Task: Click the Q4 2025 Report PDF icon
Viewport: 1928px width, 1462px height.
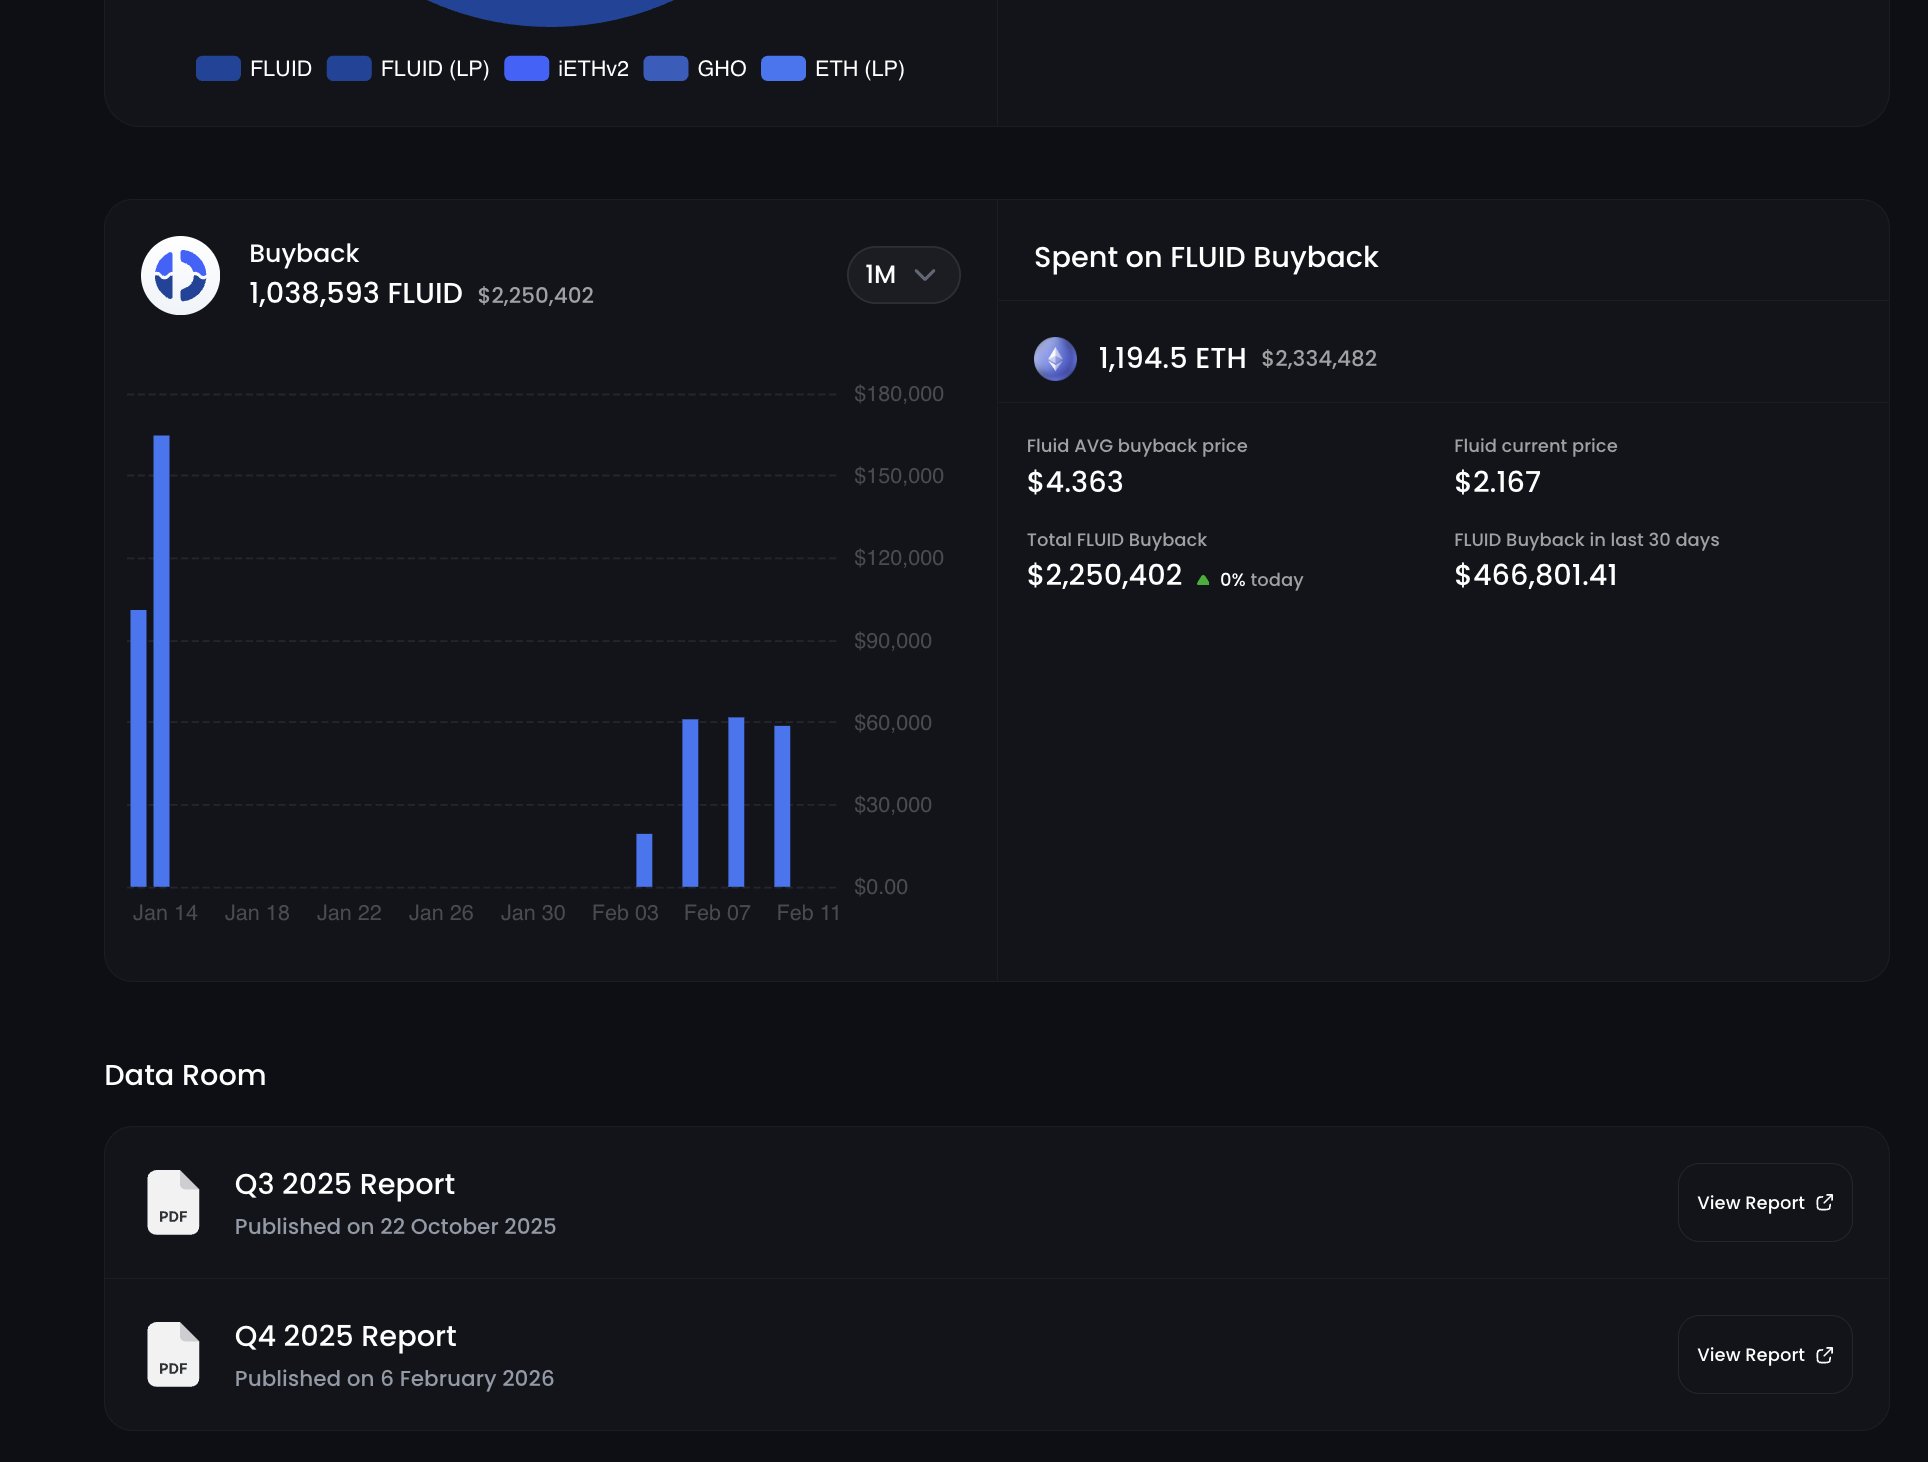Action: pyautogui.click(x=173, y=1354)
